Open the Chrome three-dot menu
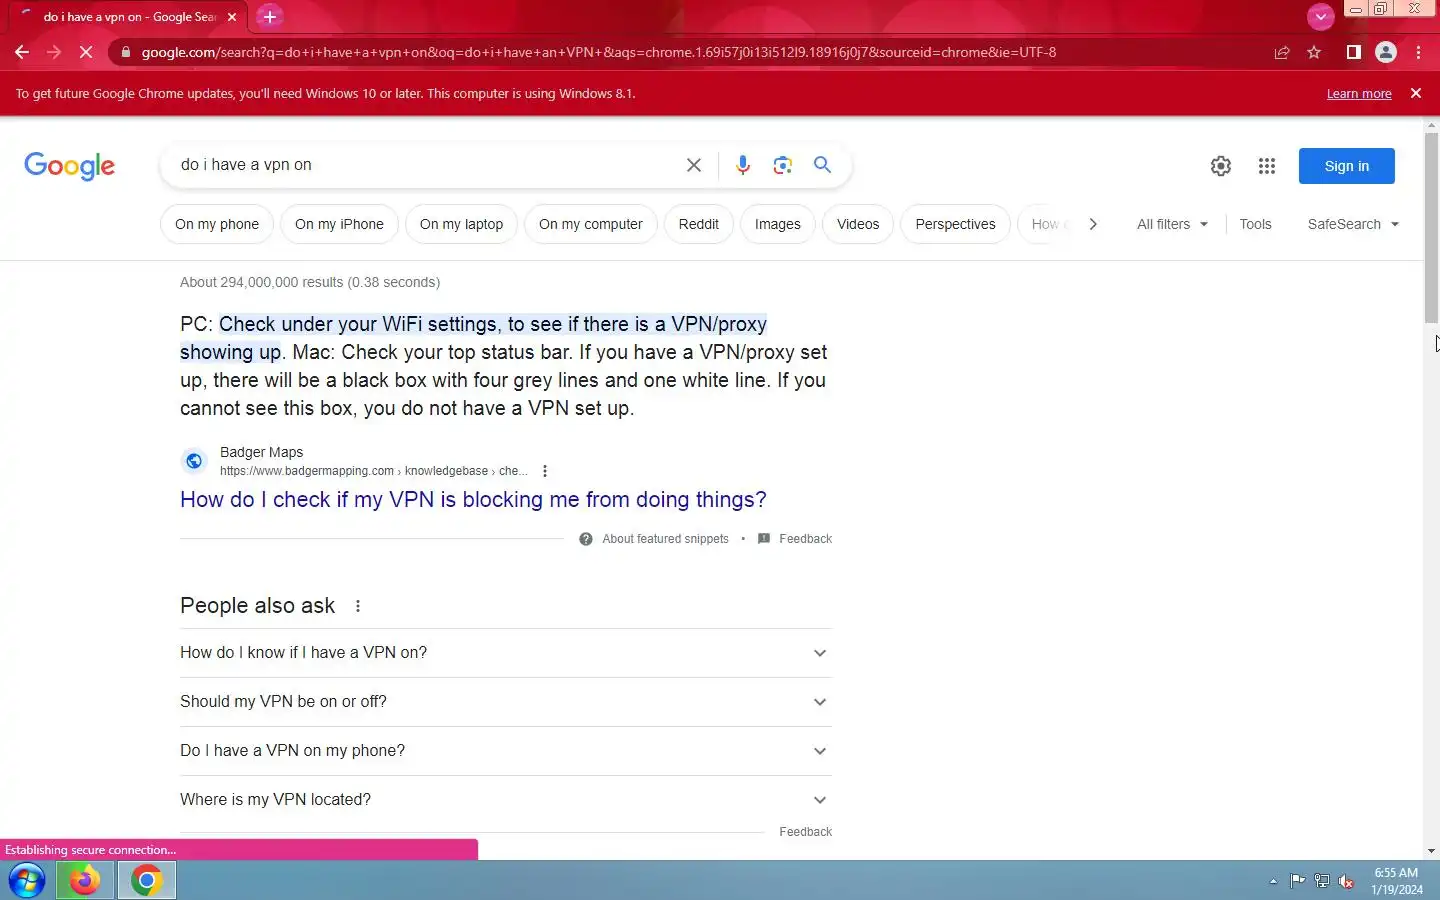 1419,52
